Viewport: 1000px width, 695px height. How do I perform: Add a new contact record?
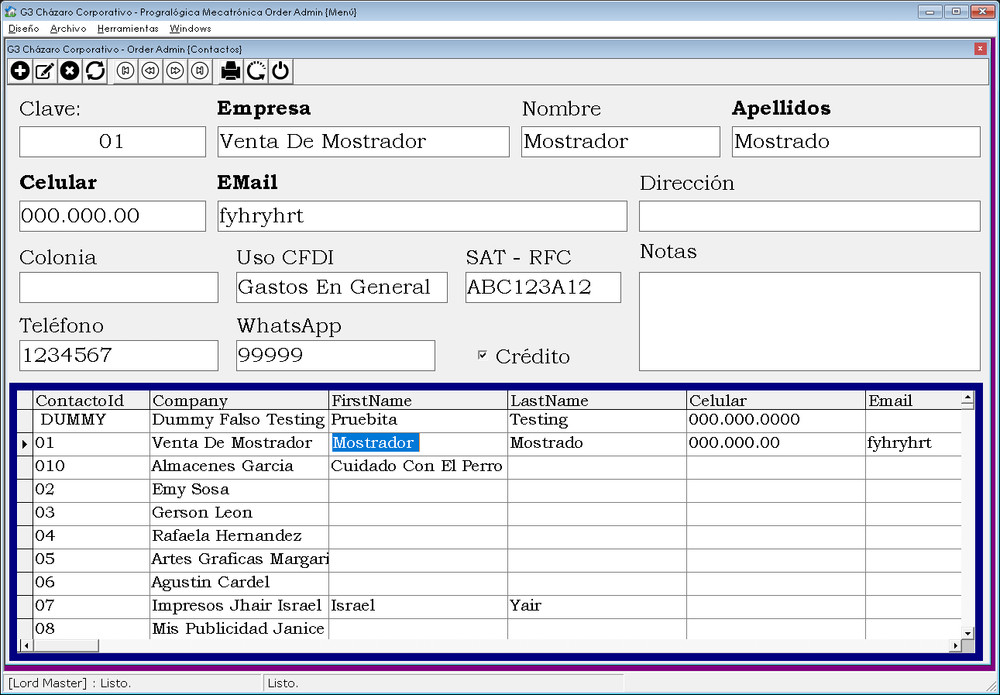pyautogui.click(x=19, y=71)
